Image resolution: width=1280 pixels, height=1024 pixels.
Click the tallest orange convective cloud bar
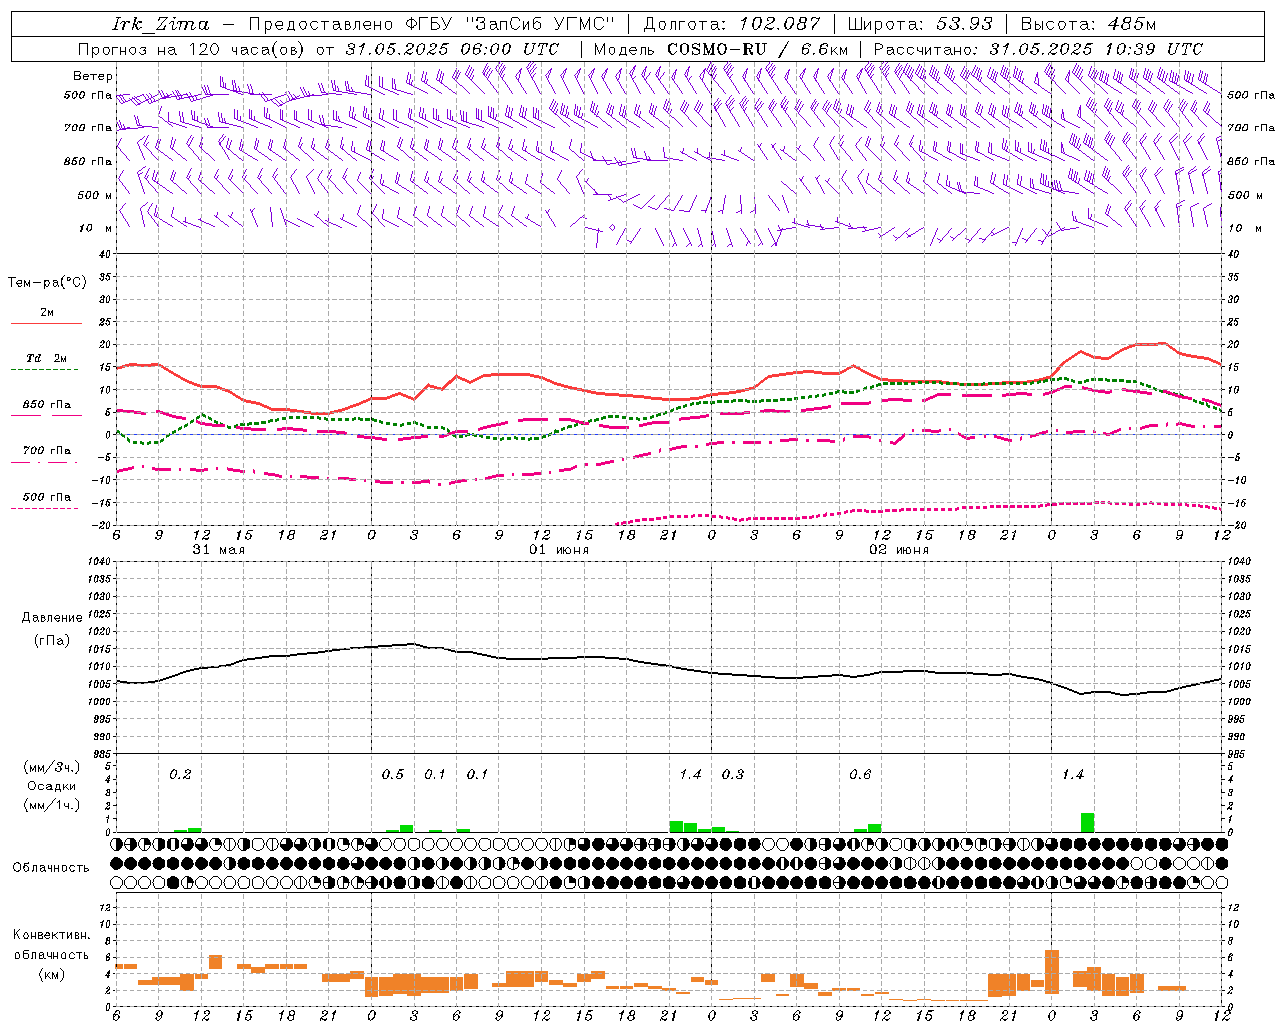[1052, 970]
